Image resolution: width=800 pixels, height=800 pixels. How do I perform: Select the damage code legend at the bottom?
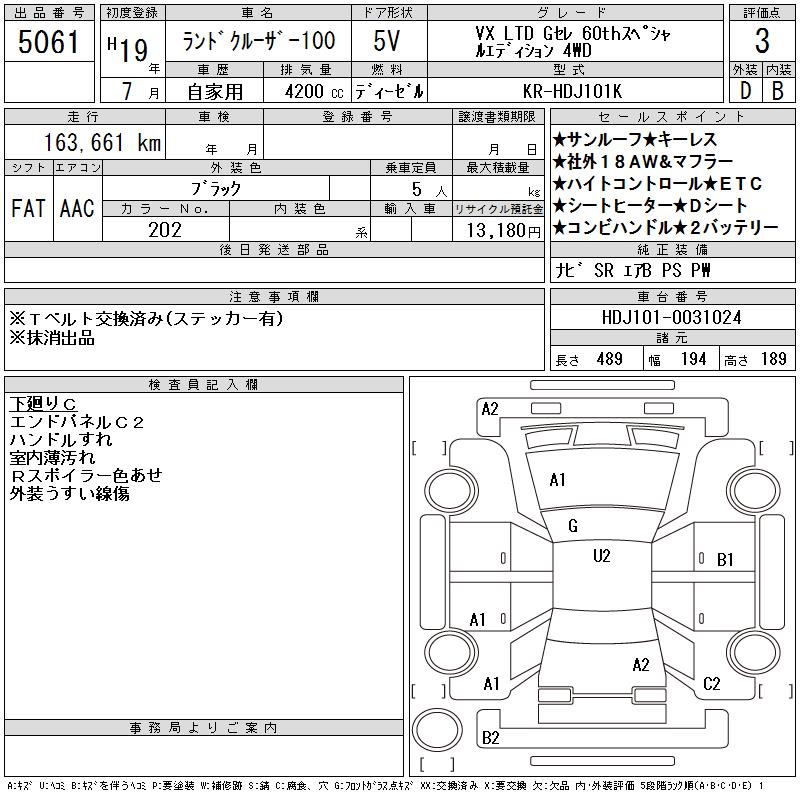(x=385, y=786)
